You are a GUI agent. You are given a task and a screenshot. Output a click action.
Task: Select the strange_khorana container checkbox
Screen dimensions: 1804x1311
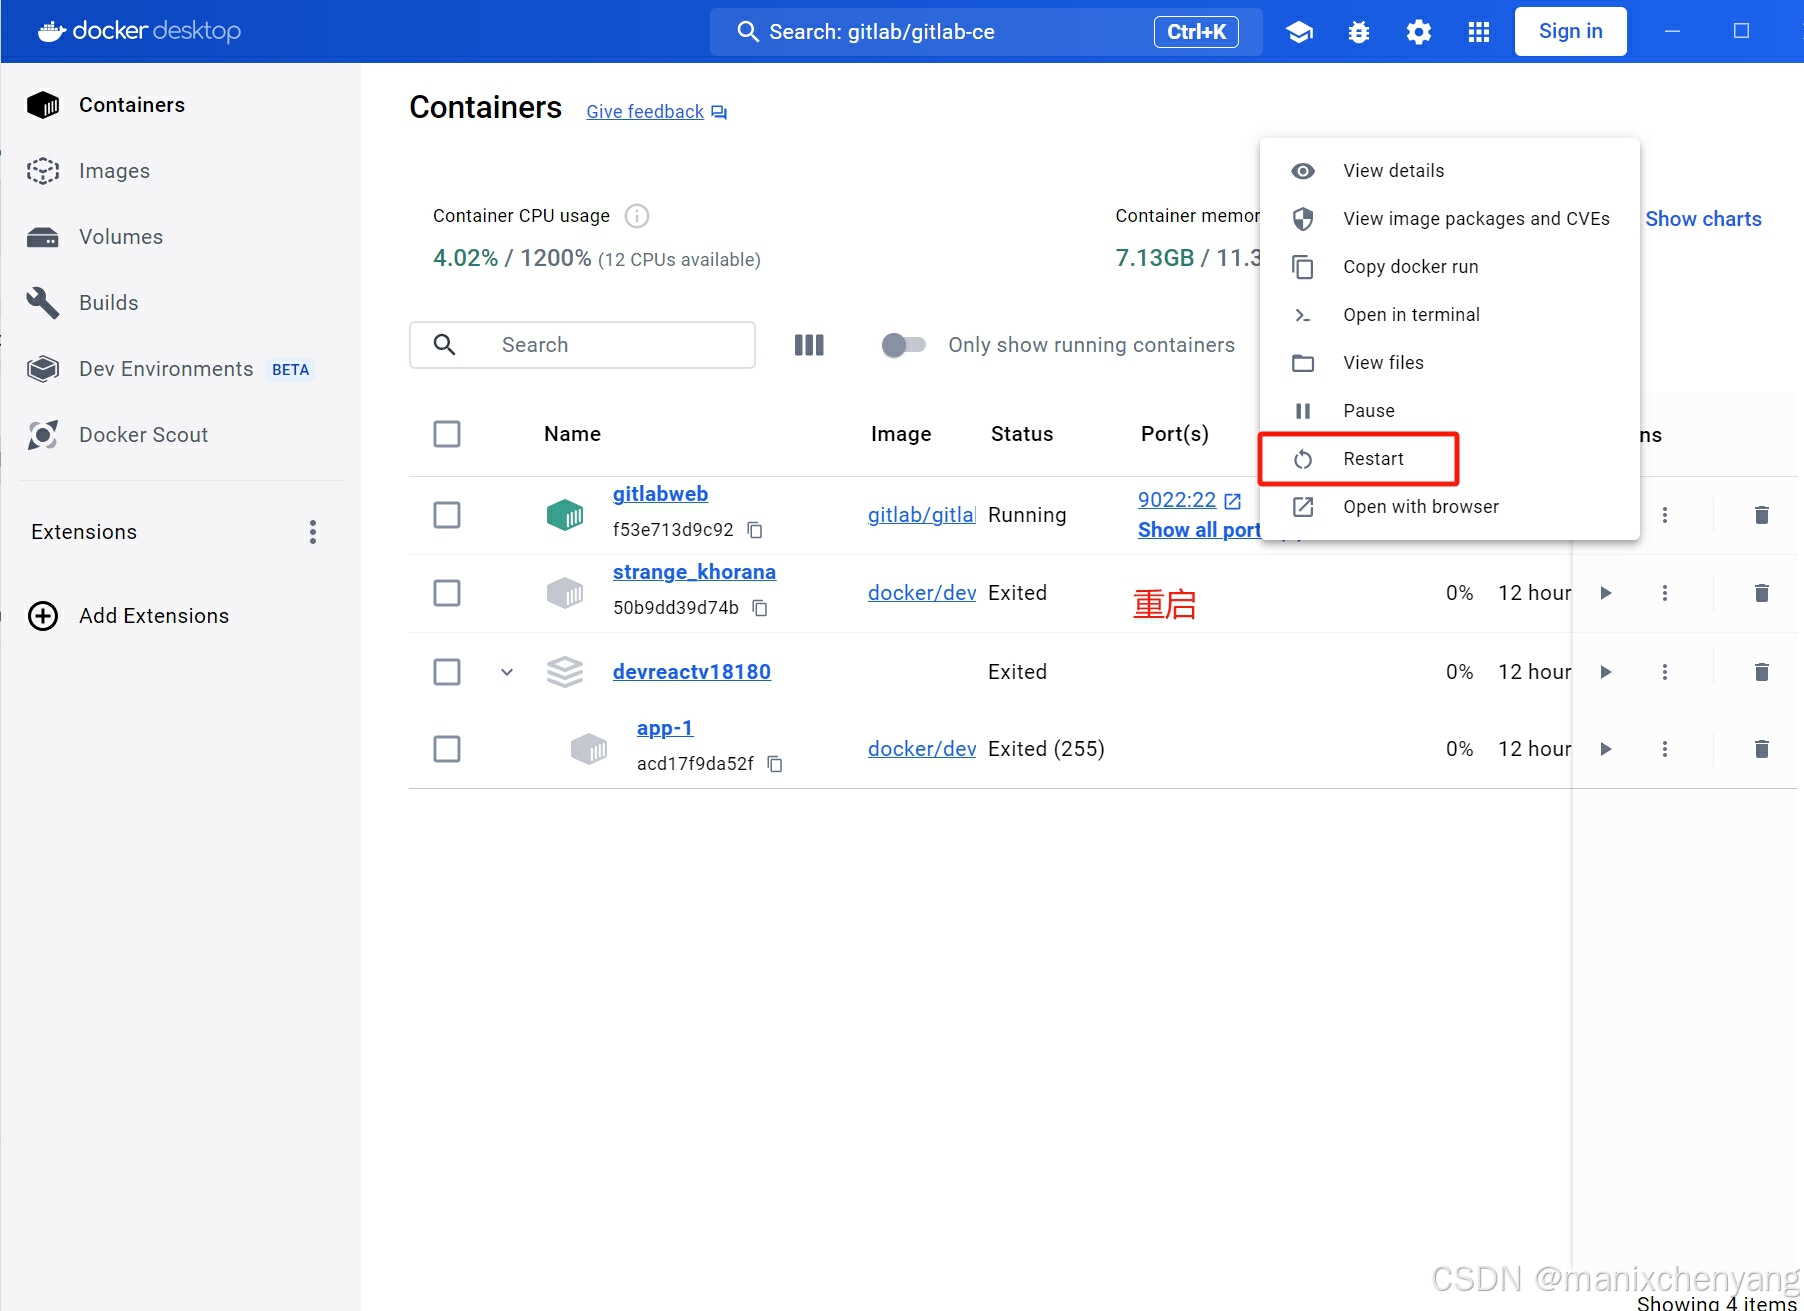click(x=447, y=593)
